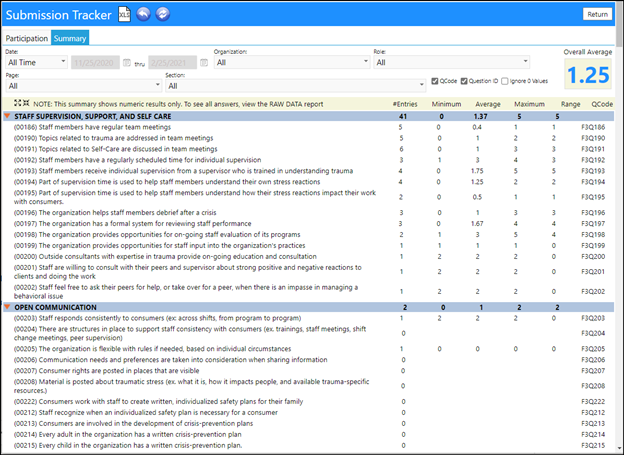
Task: Toggle the QCode checkbox
Action: [x=435, y=81]
